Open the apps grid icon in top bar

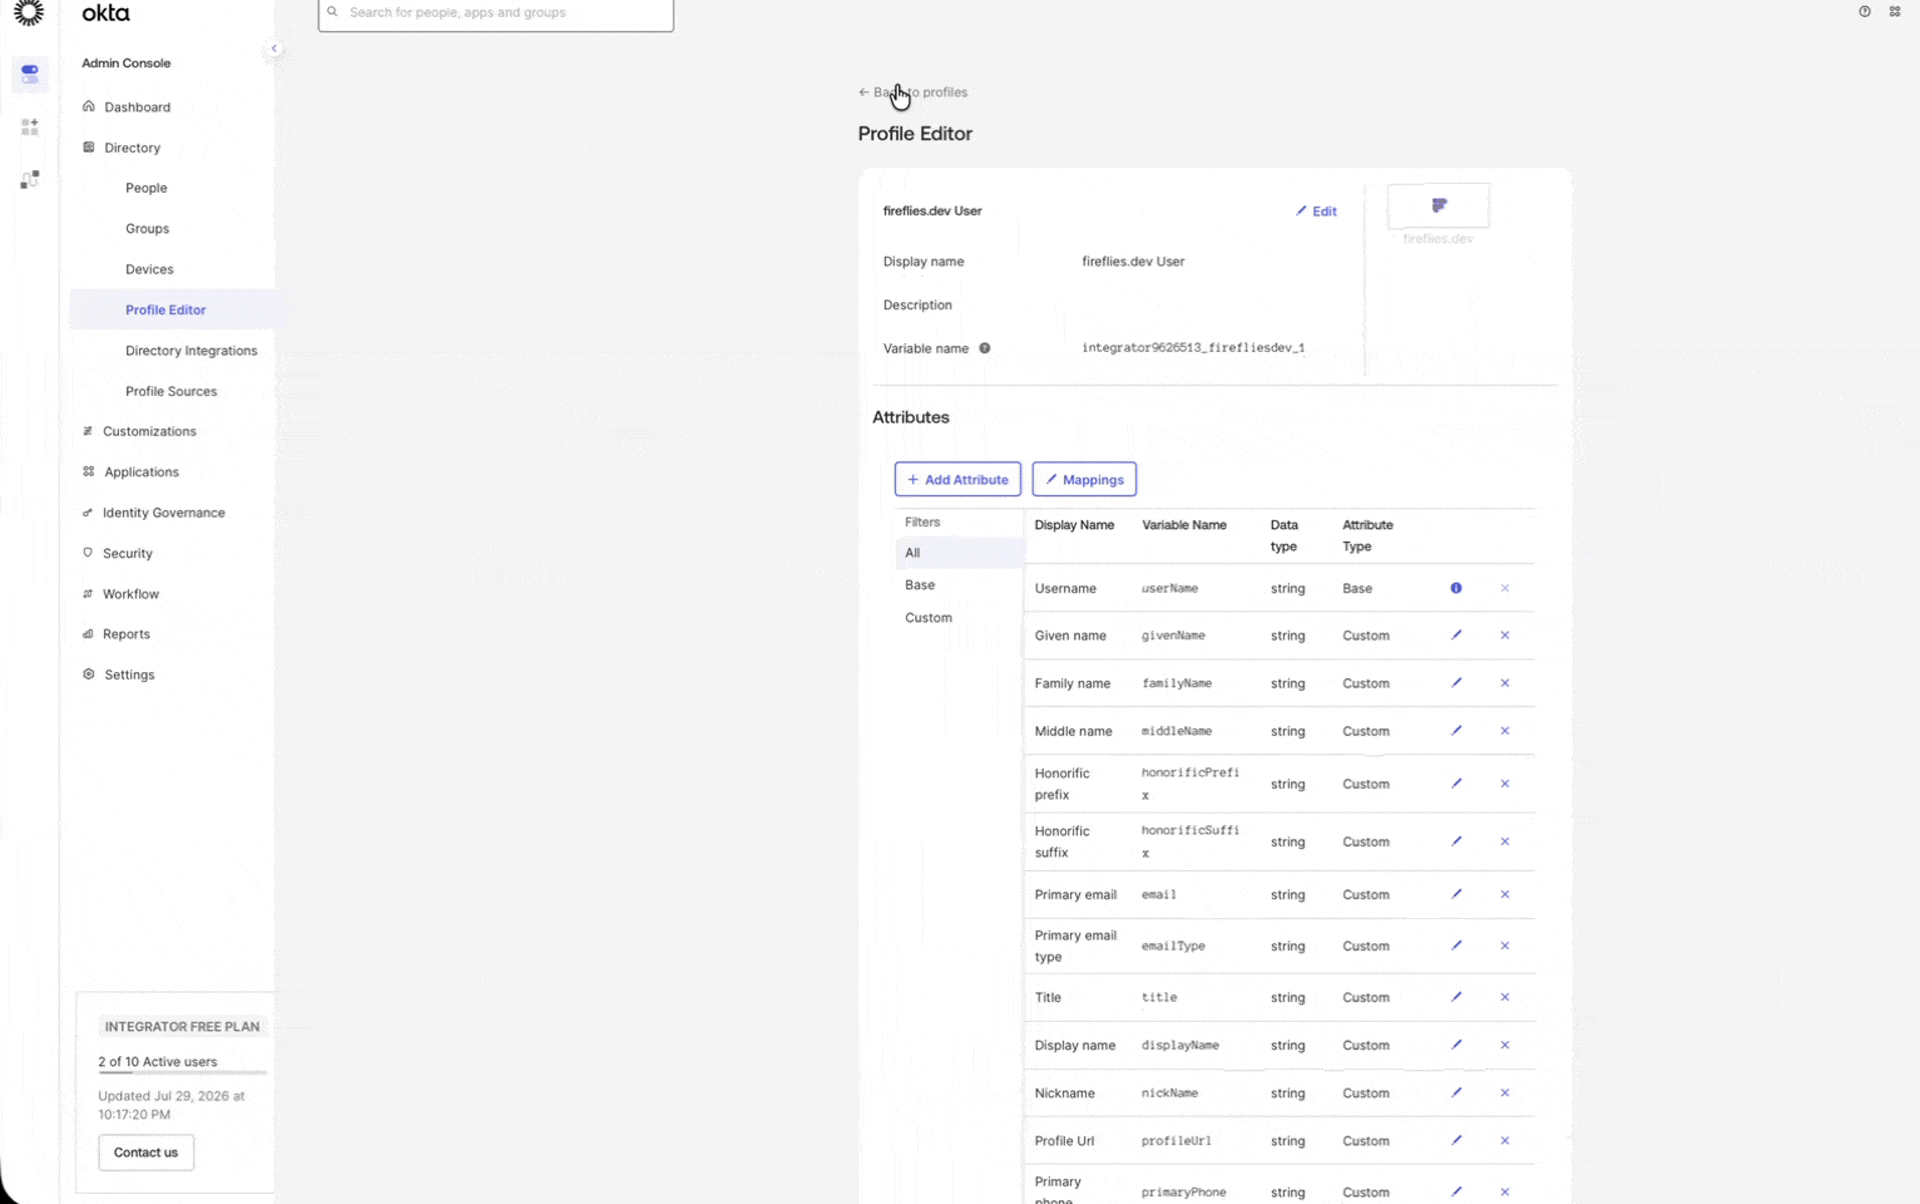pos(1895,12)
